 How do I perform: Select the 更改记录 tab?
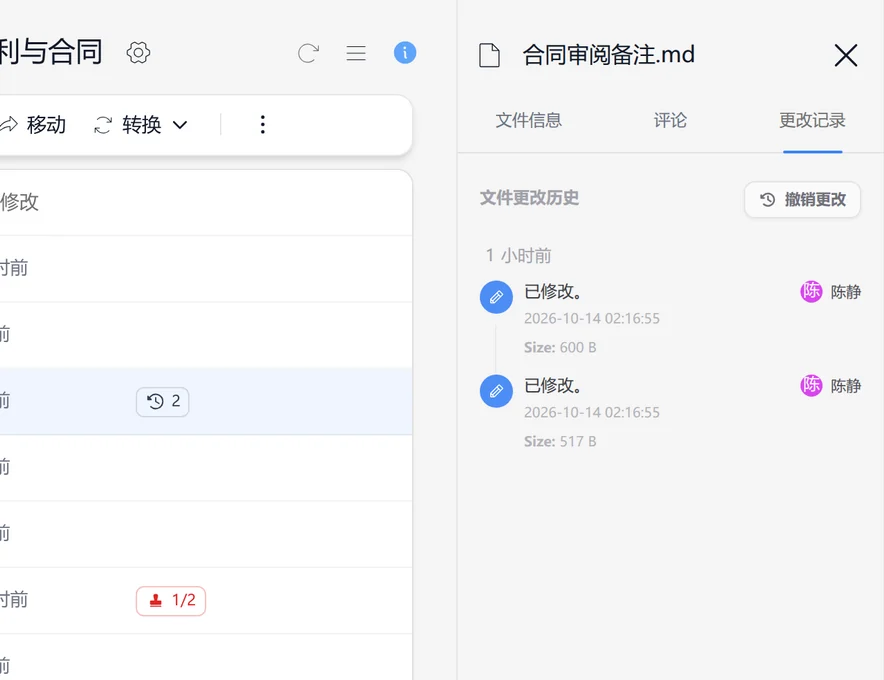(812, 120)
